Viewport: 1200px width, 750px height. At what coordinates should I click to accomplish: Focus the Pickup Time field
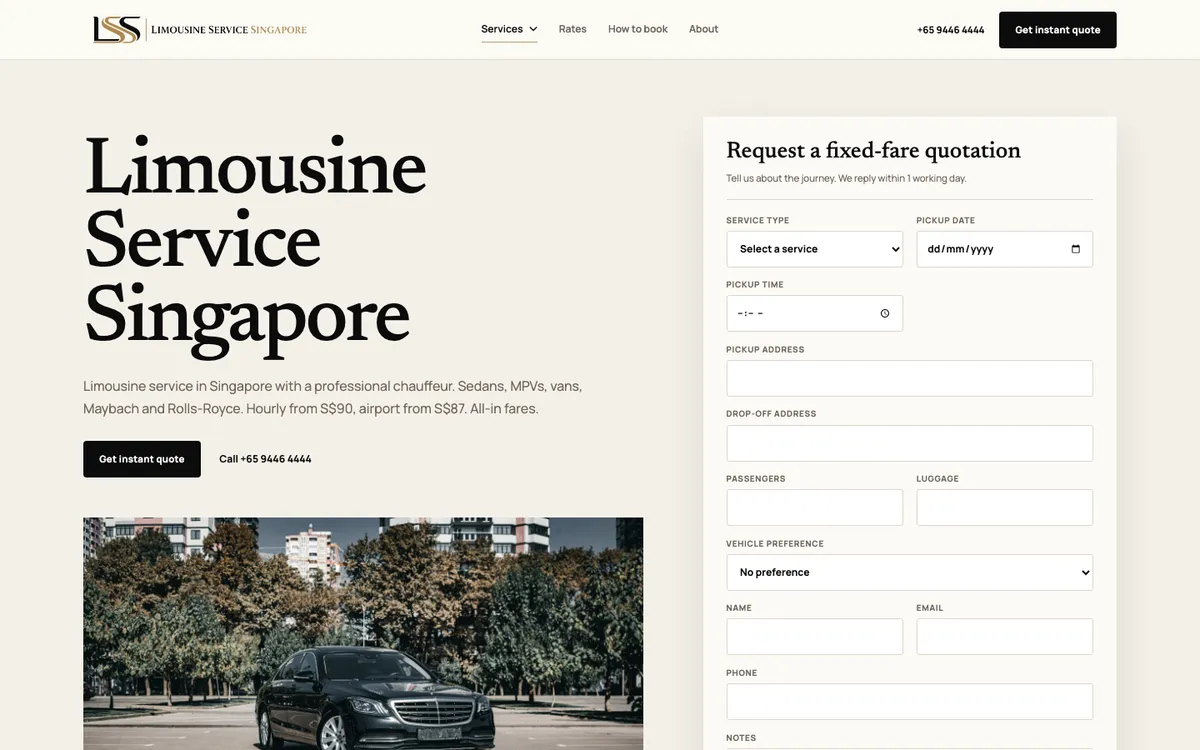tap(815, 313)
